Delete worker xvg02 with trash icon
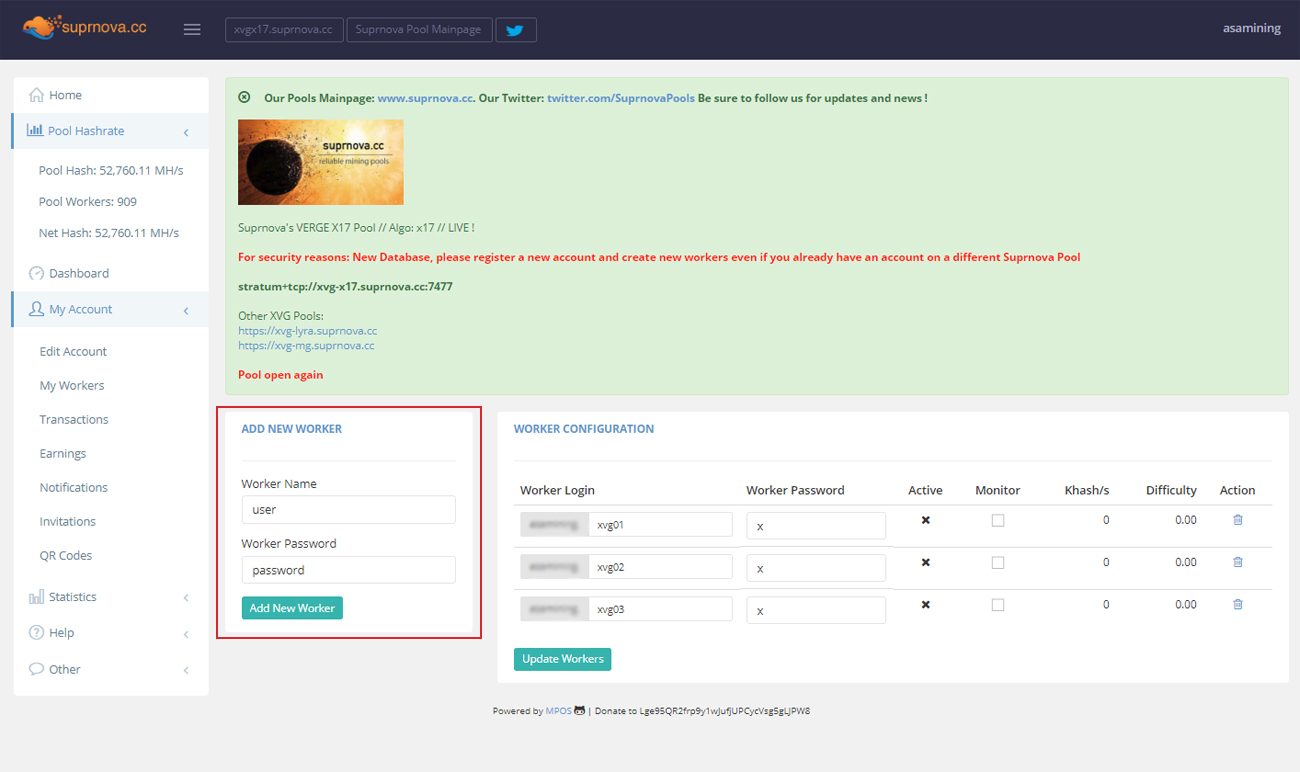This screenshot has height=772, width=1300. [x=1238, y=562]
